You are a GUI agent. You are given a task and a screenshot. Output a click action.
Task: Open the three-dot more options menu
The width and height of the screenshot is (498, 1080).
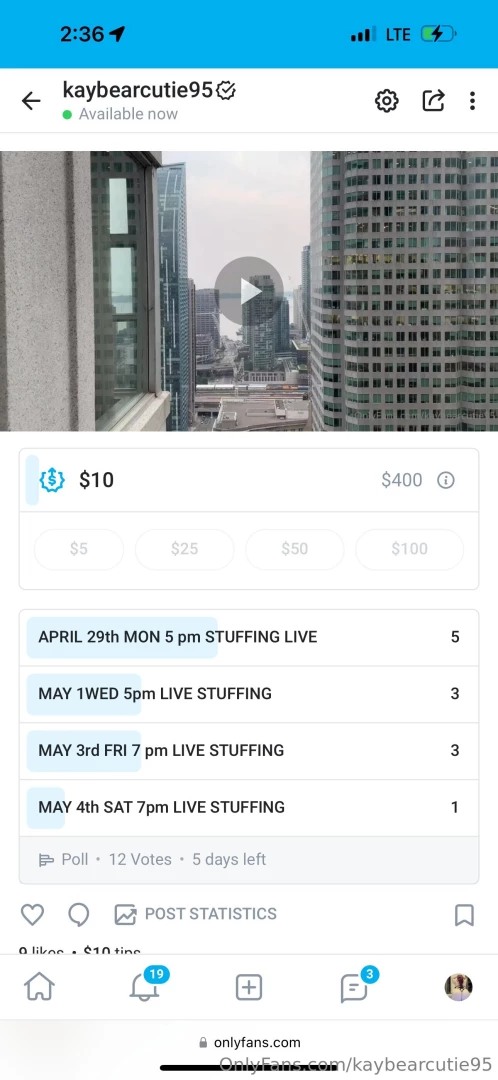pos(472,101)
